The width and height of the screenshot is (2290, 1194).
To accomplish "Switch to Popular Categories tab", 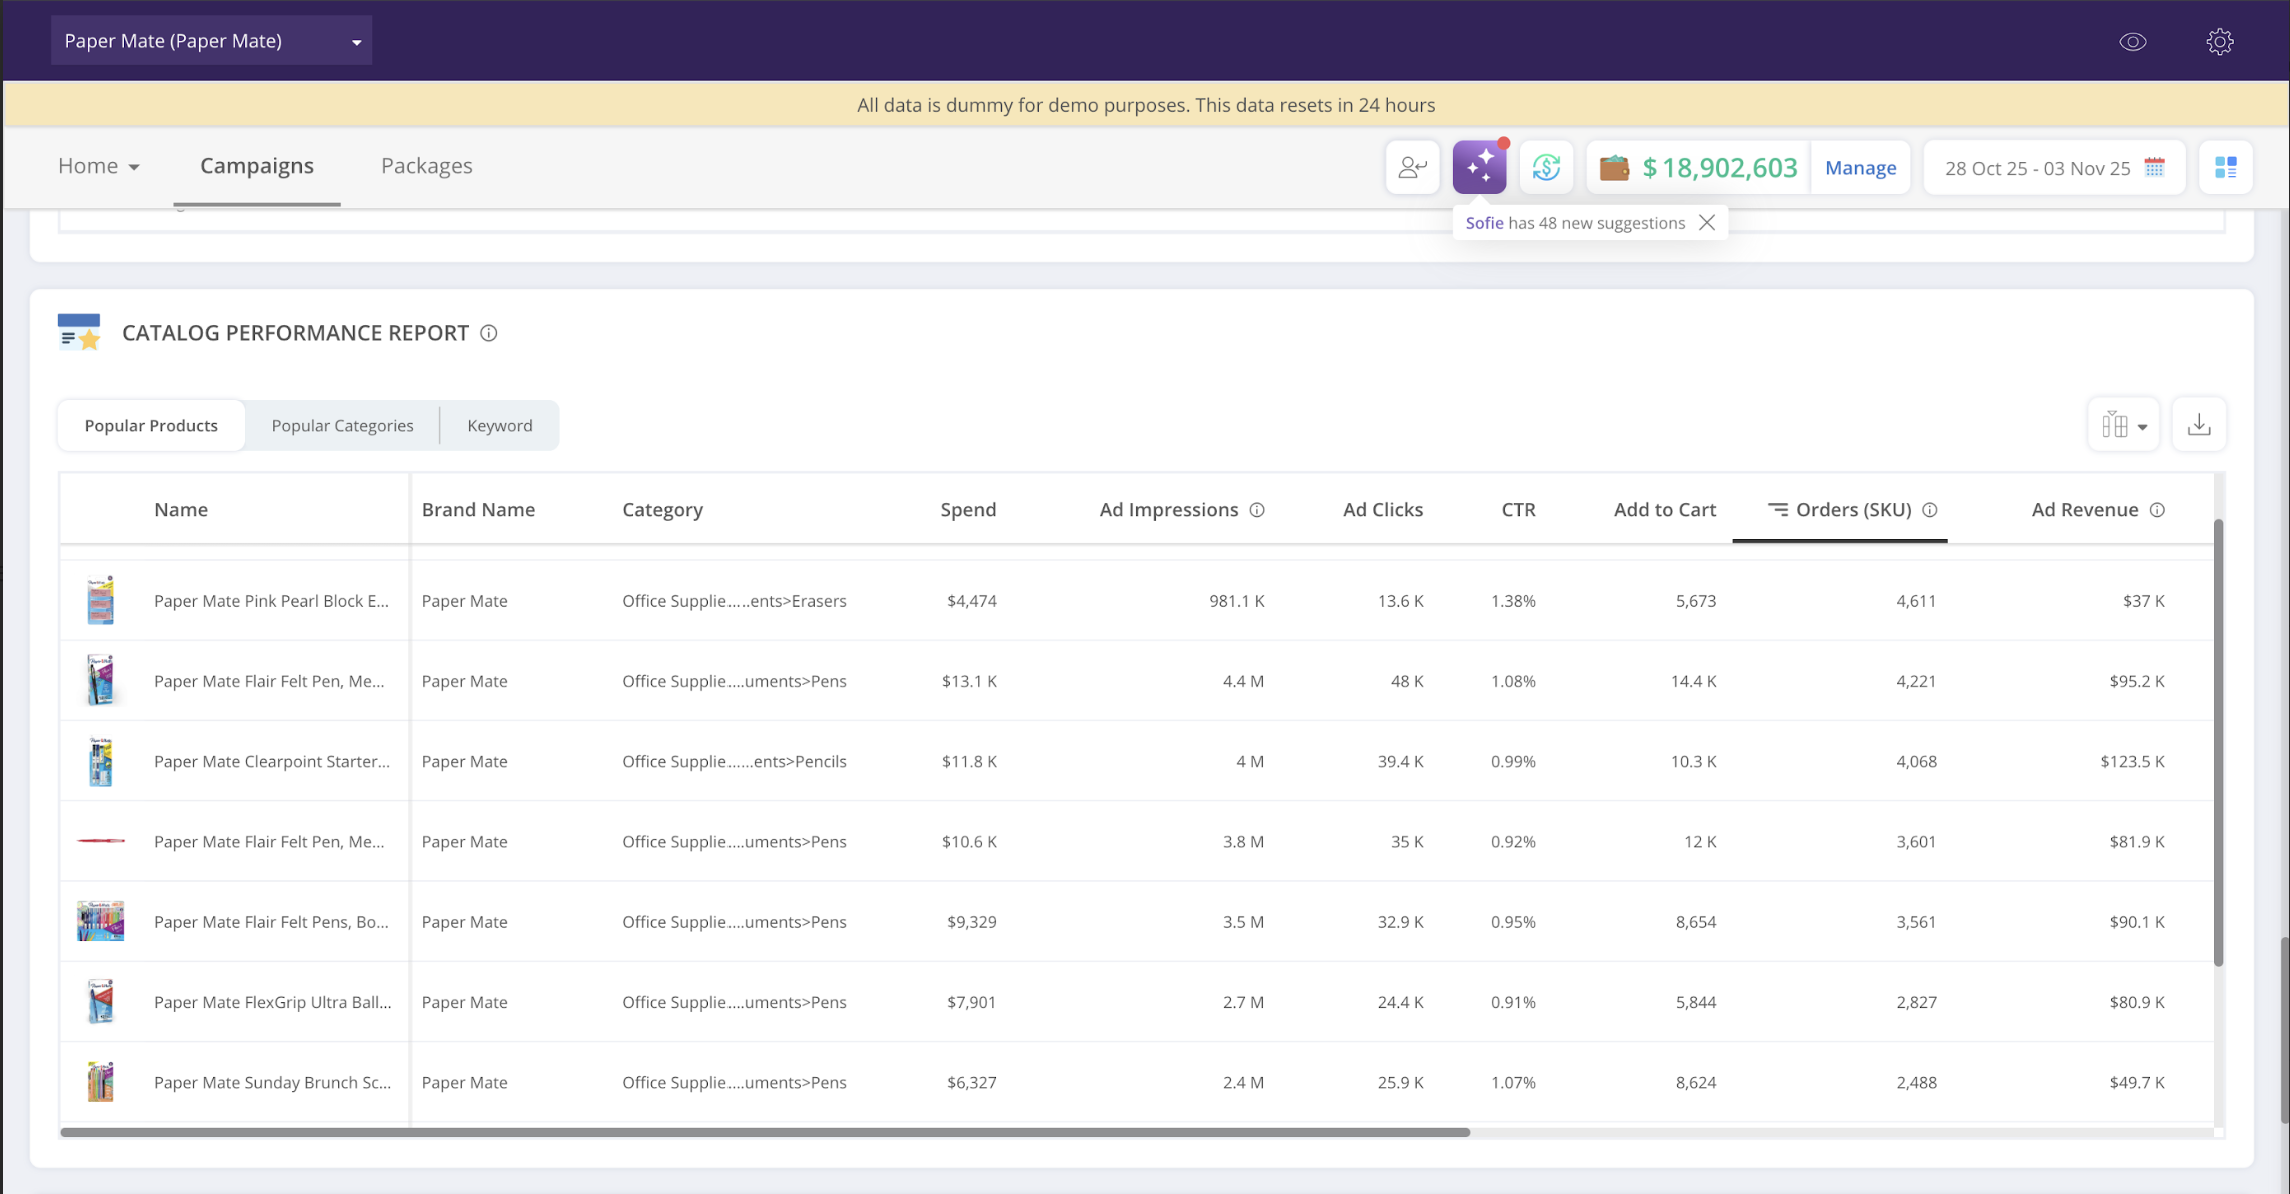I will [342, 425].
